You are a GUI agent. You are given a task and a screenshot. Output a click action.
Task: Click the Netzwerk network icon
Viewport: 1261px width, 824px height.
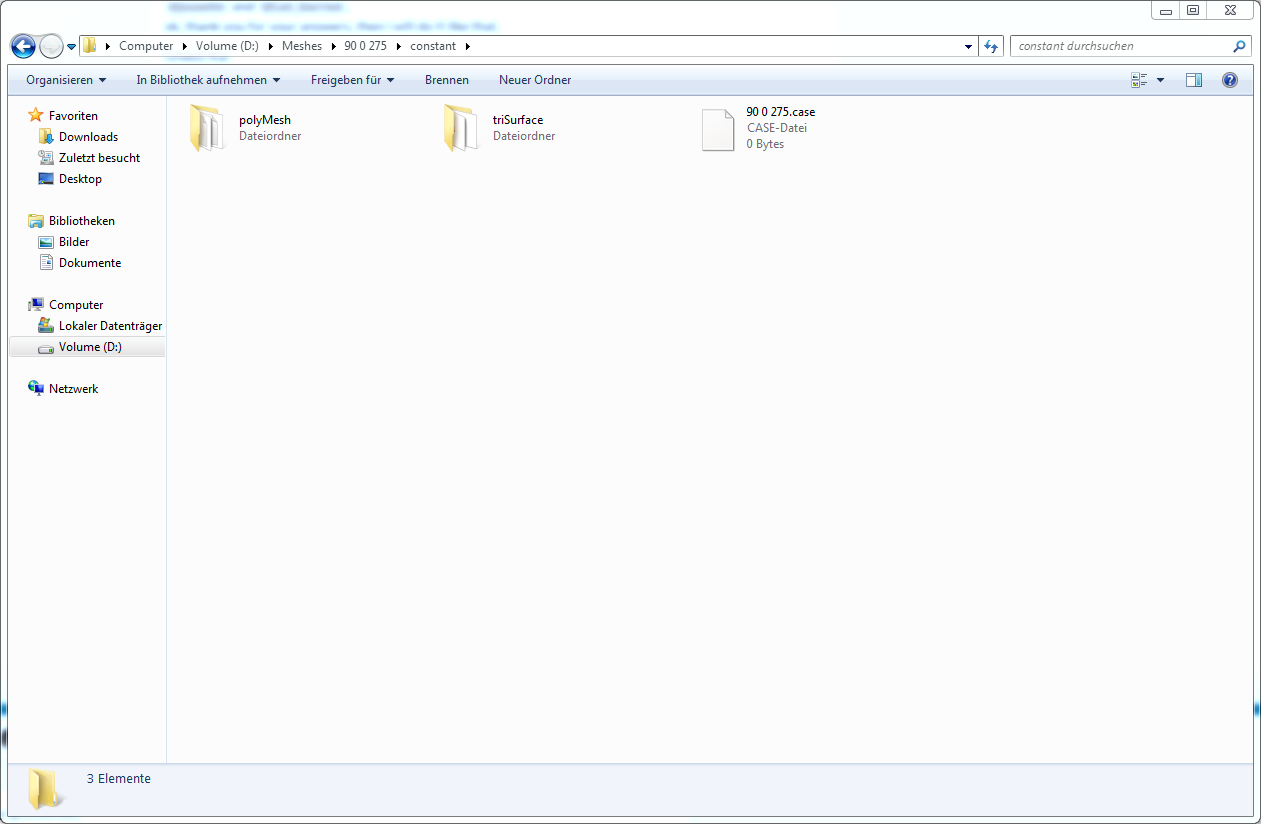click(x=36, y=388)
